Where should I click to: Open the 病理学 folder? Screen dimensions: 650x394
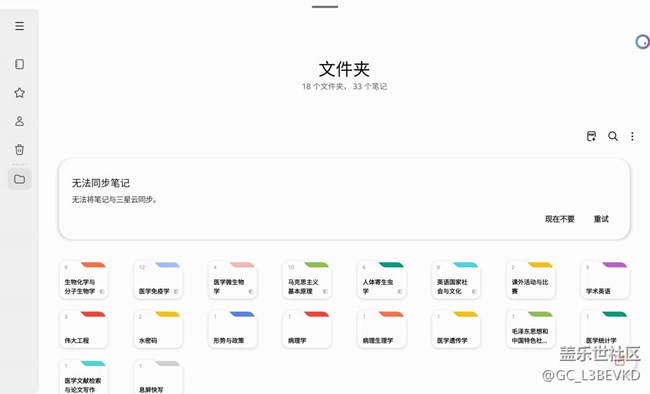(307, 329)
